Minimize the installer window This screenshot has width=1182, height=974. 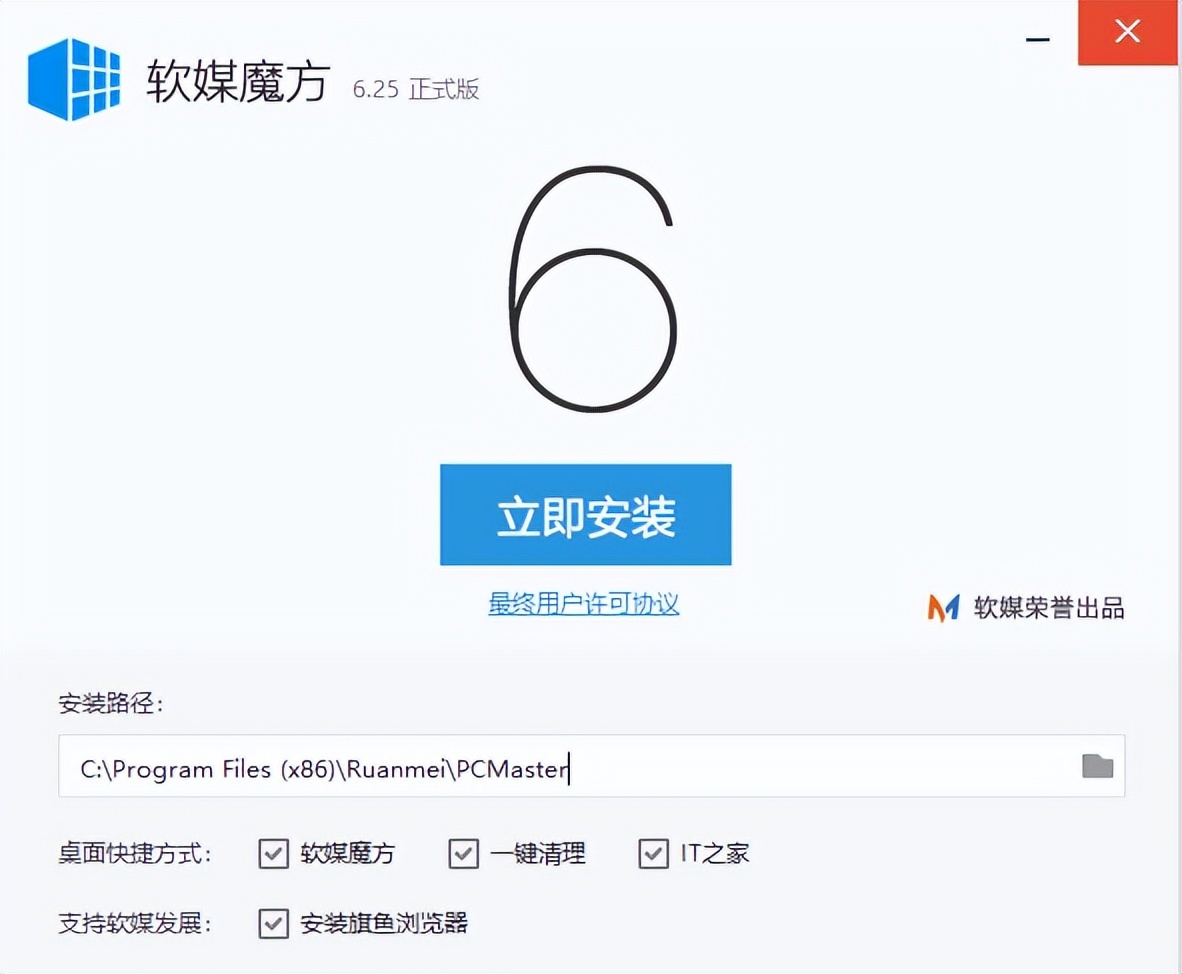[x=1038, y=39]
